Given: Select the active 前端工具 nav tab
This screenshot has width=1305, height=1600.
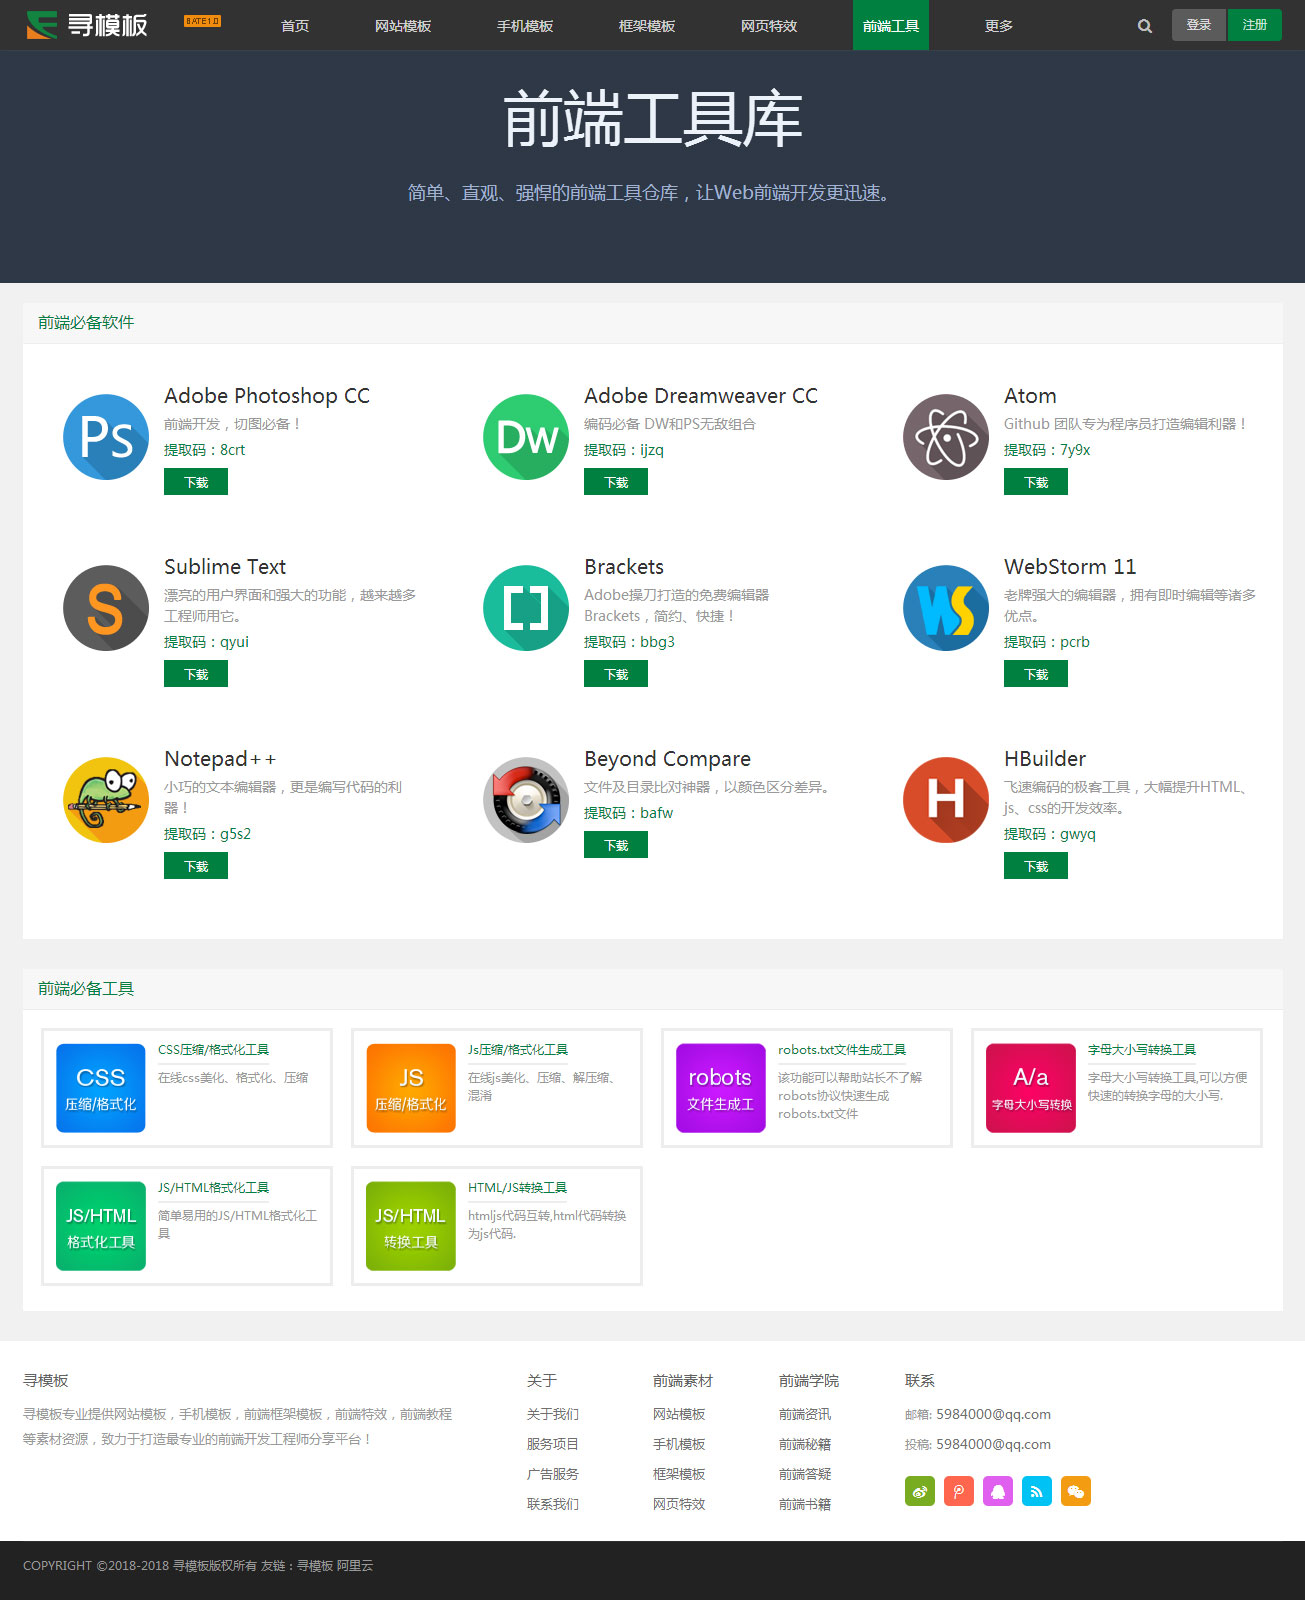Looking at the screenshot, I should tap(891, 26).
